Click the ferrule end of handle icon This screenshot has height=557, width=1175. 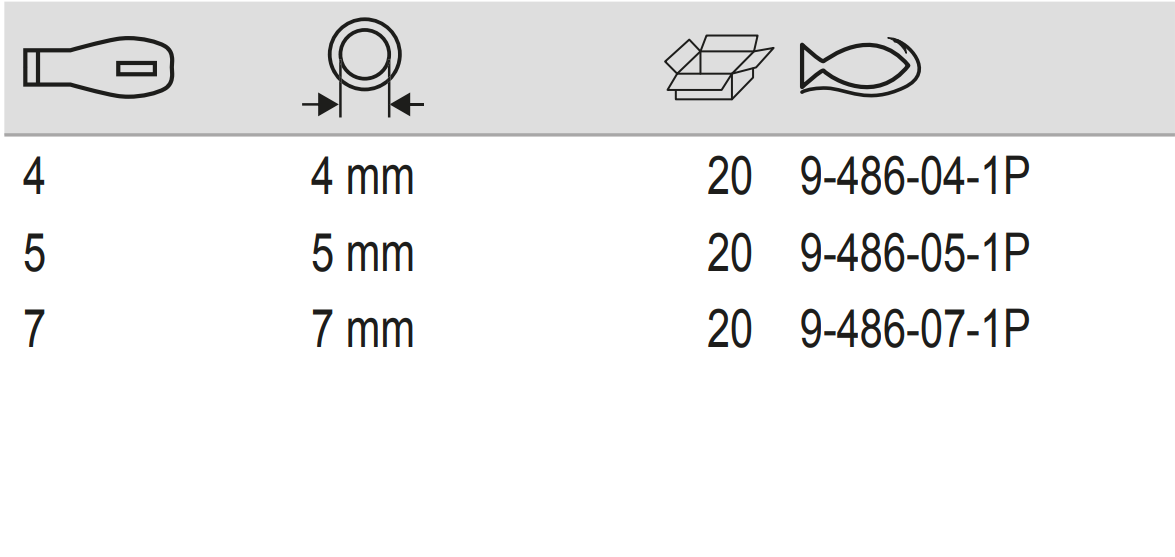coord(35,68)
